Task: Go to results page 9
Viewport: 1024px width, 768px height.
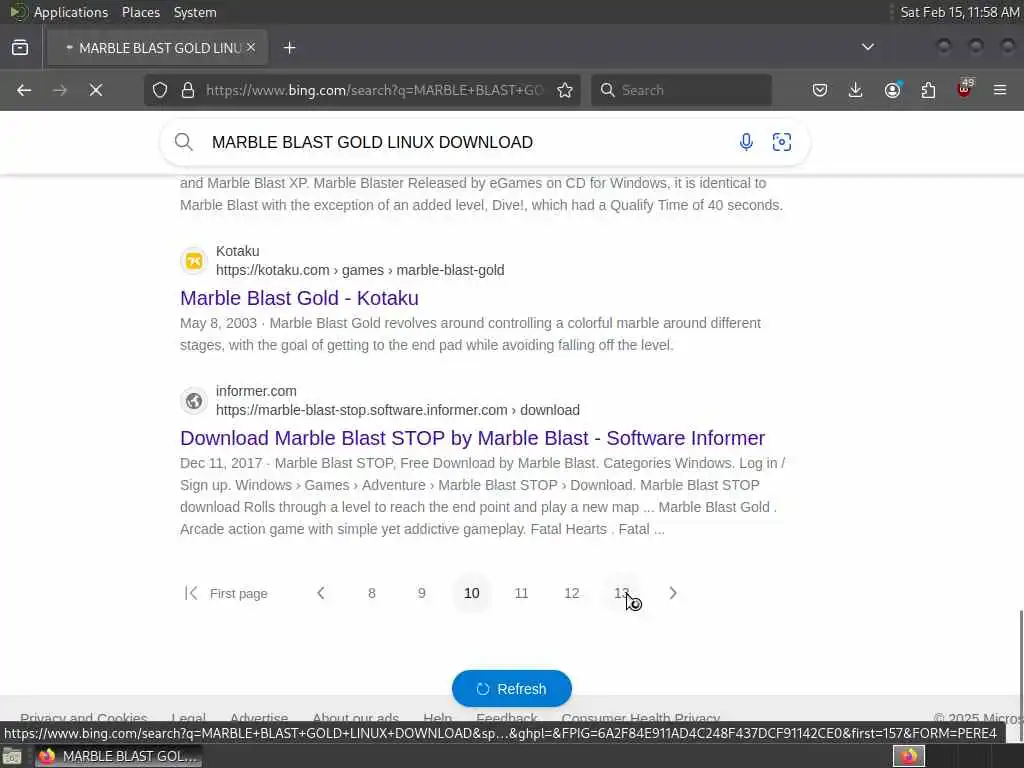Action: point(422,593)
